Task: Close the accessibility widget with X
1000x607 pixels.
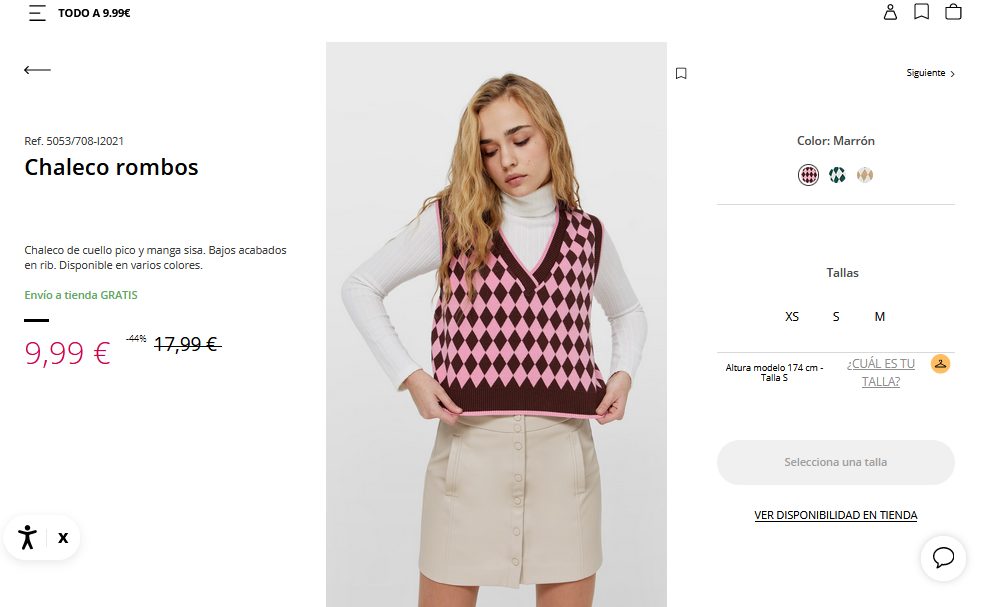Action: click(x=63, y=538)
